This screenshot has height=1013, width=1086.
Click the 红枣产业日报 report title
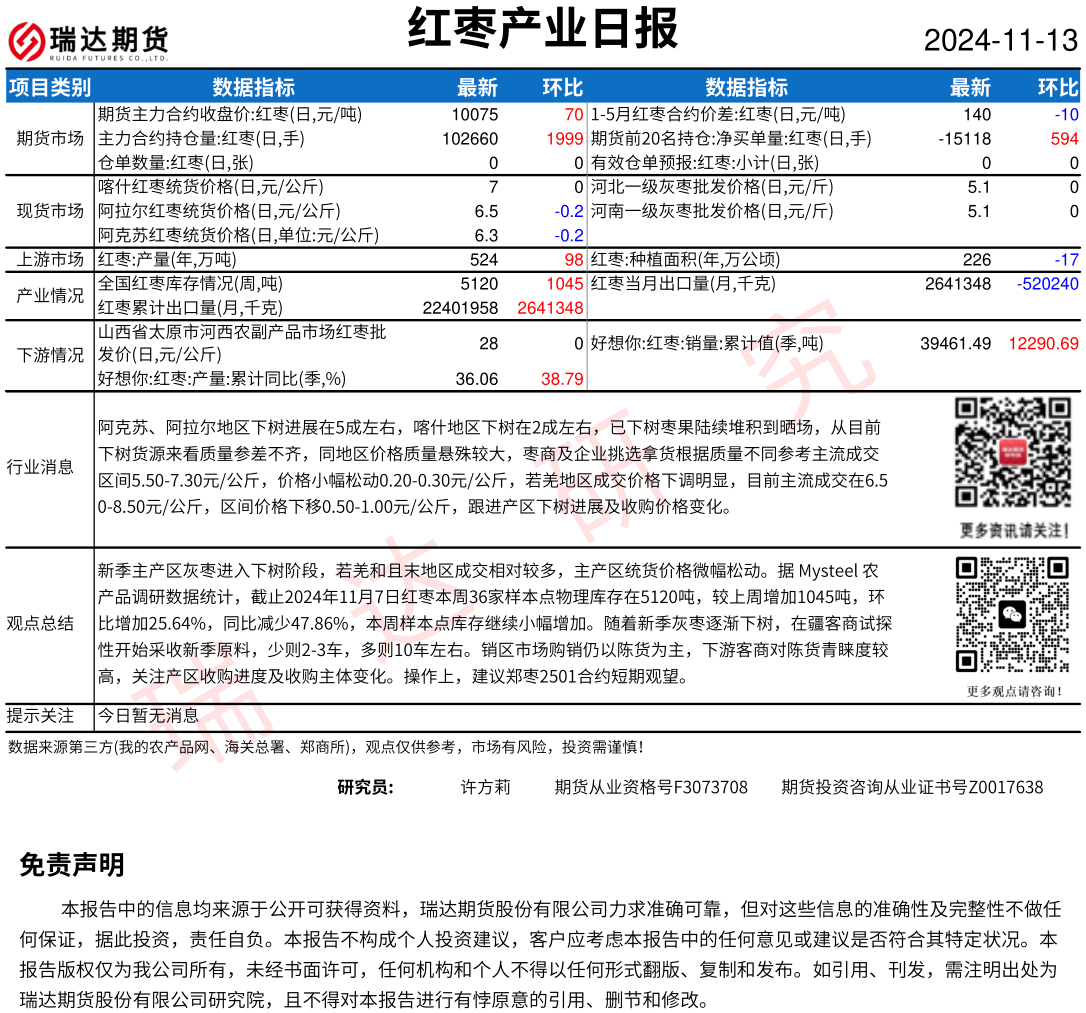point(543,30)
